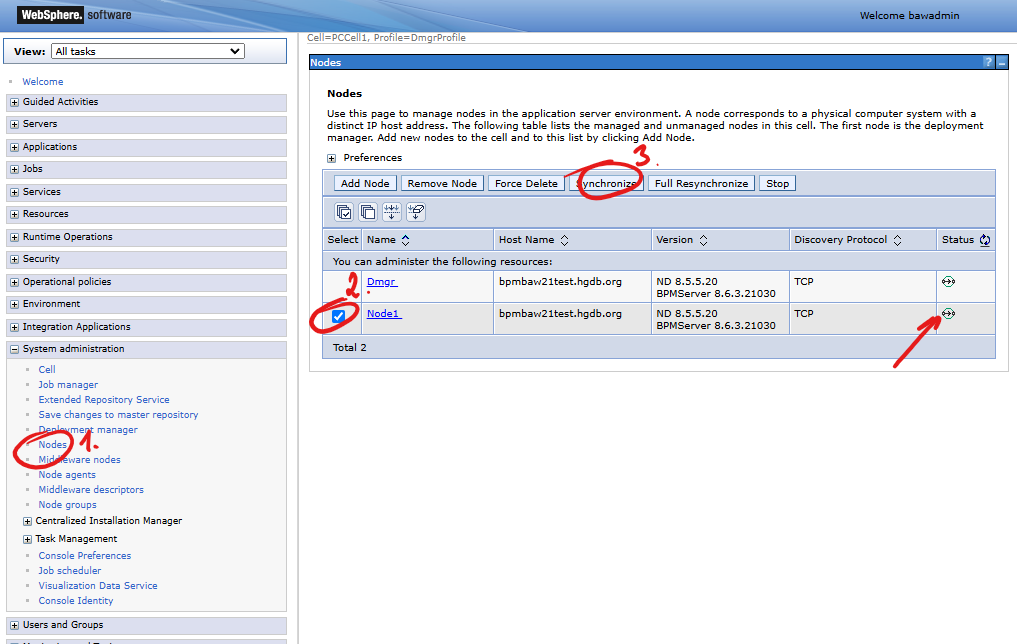
Task: Sort the table by Host Name column
Action: (x=564, y=240)
